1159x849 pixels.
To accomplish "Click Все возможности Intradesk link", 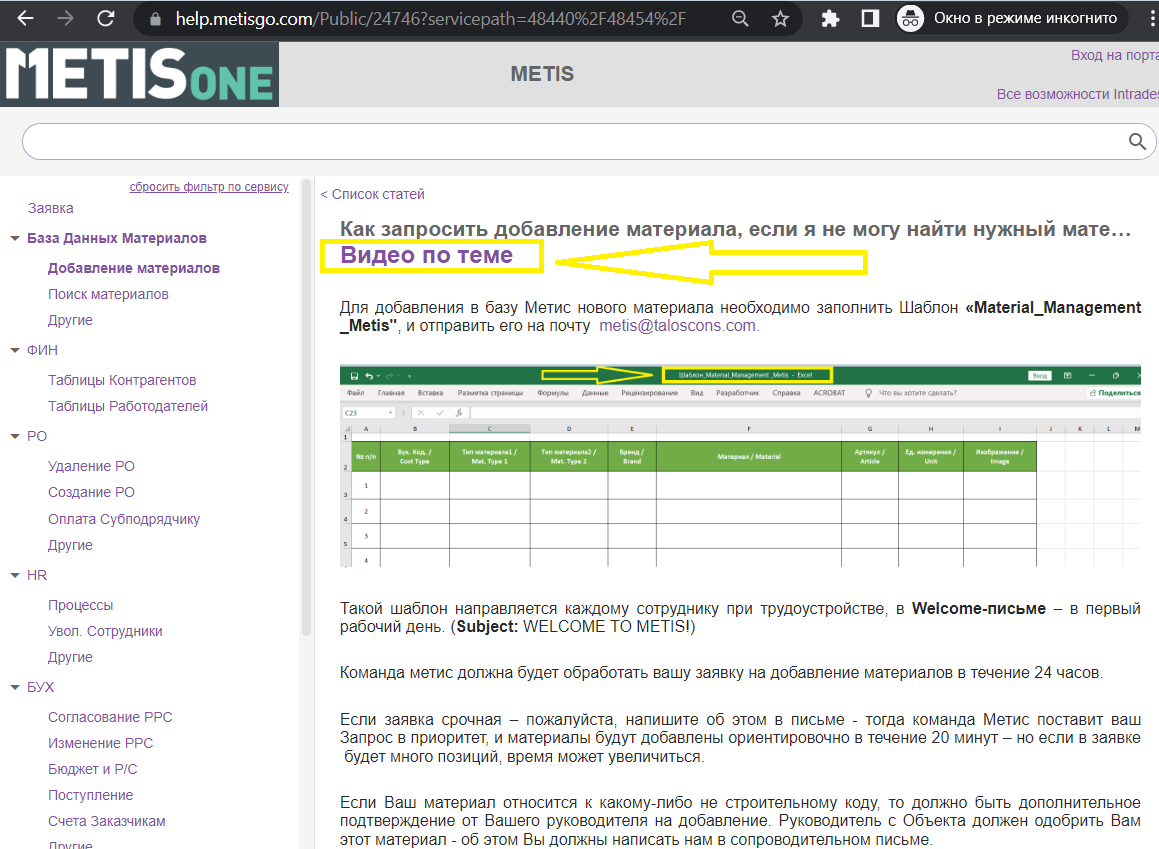I will [1078, 95].
